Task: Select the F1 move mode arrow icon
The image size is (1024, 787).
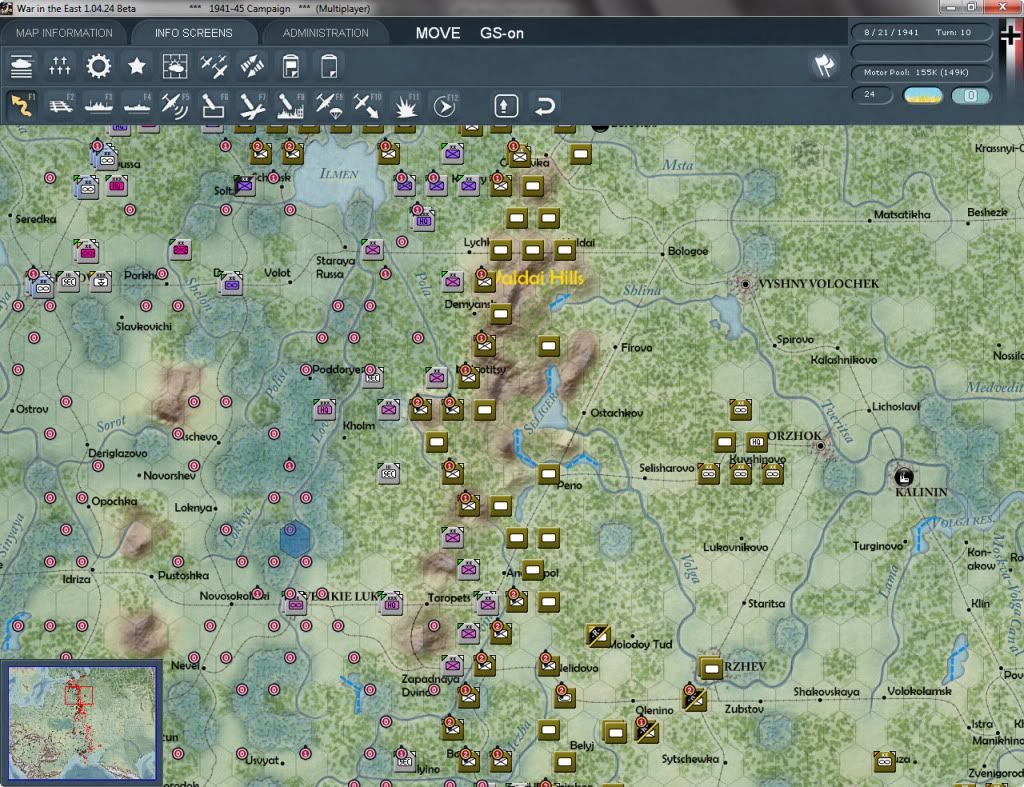Action: tap(22, 106)
